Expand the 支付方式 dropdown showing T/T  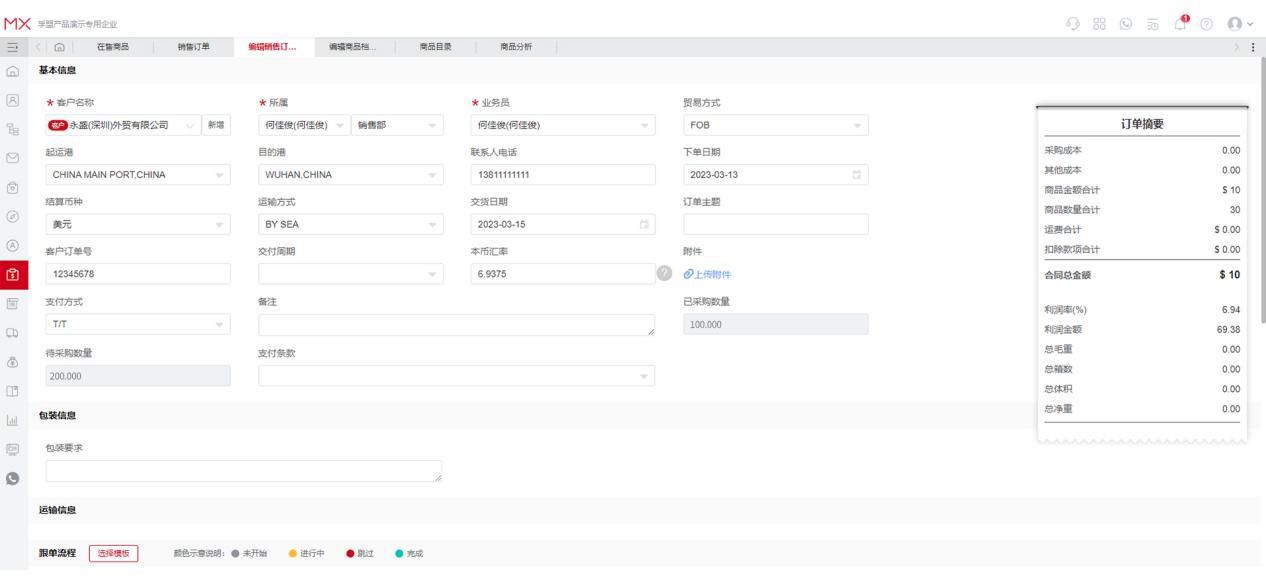136,324
